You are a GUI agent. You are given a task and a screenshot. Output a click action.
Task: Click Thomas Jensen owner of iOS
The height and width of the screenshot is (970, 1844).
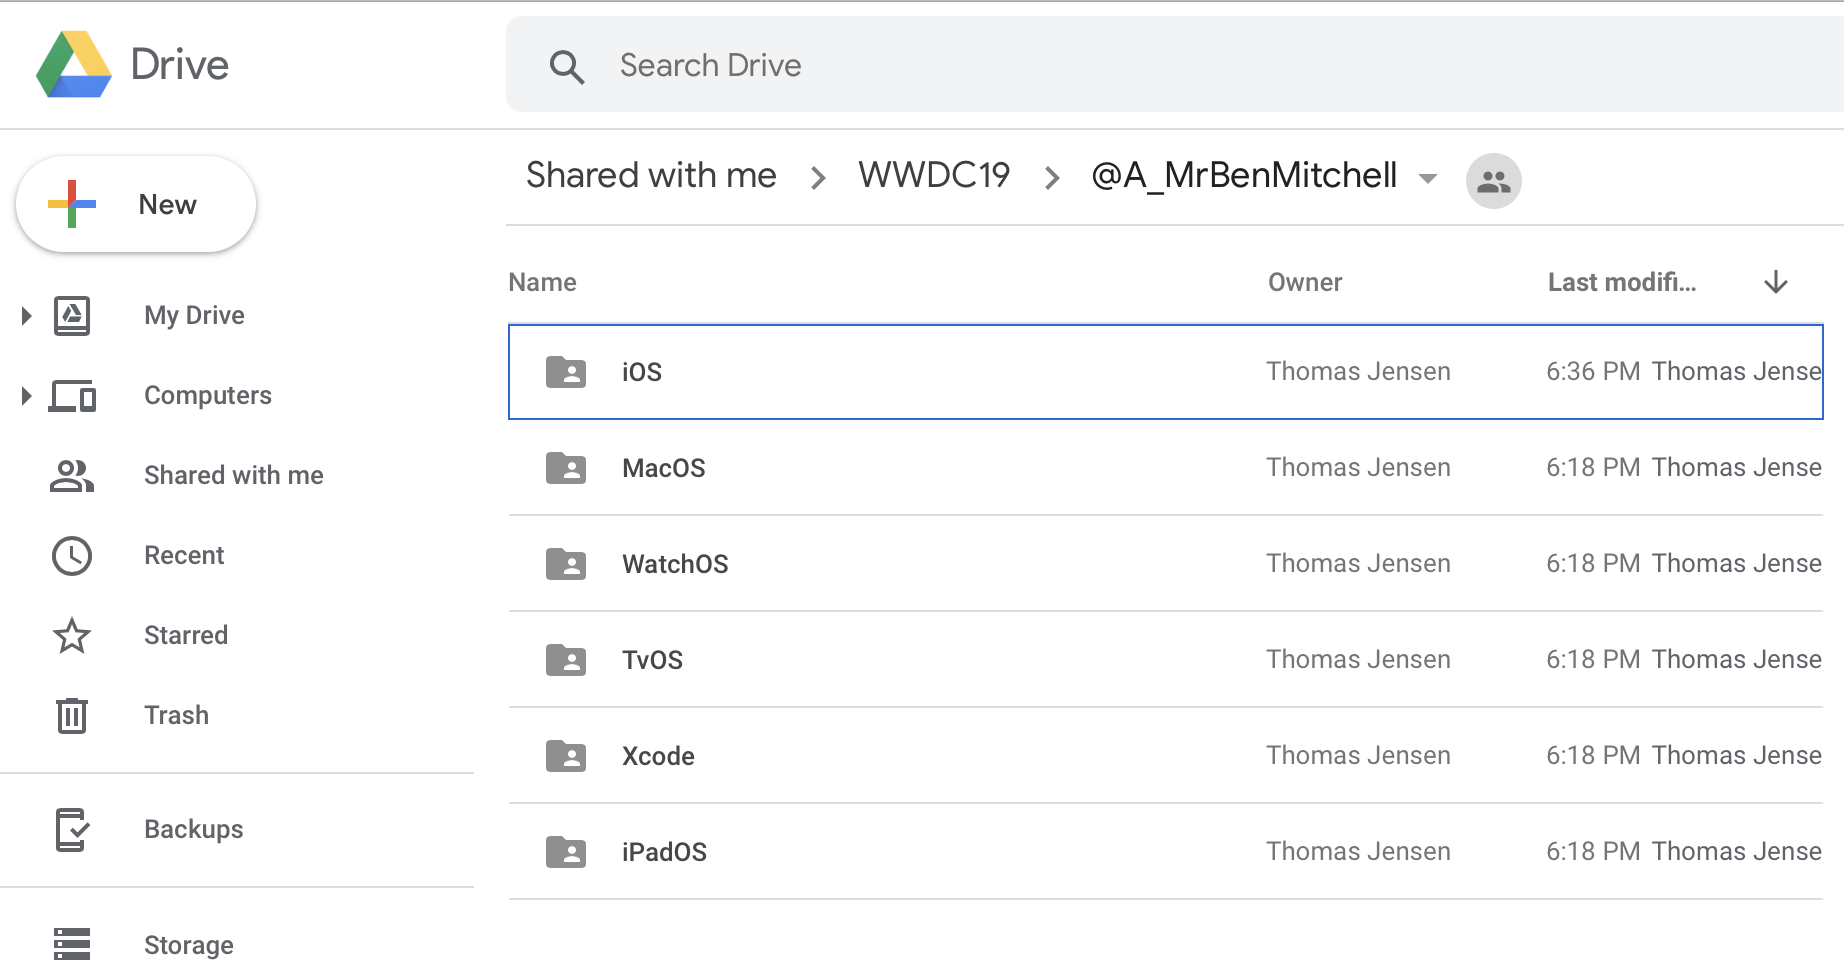(1358, 371)
